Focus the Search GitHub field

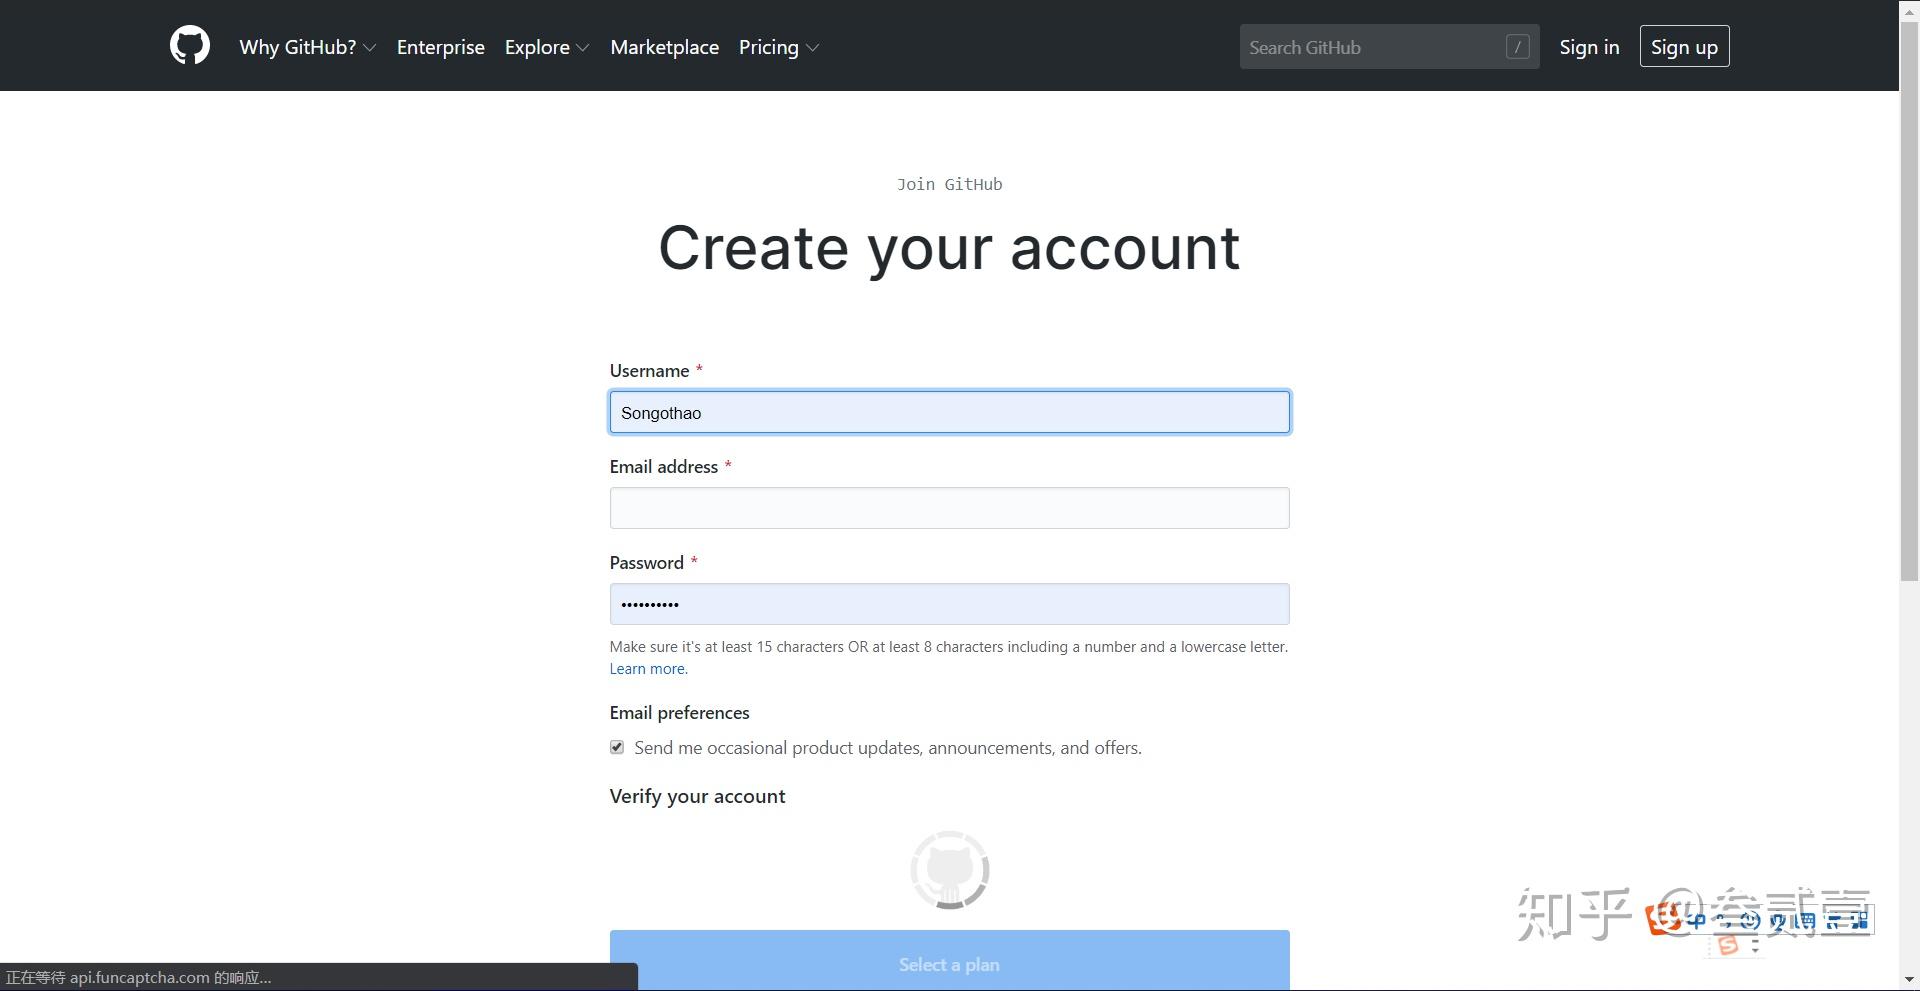(x=1389, y=47)
